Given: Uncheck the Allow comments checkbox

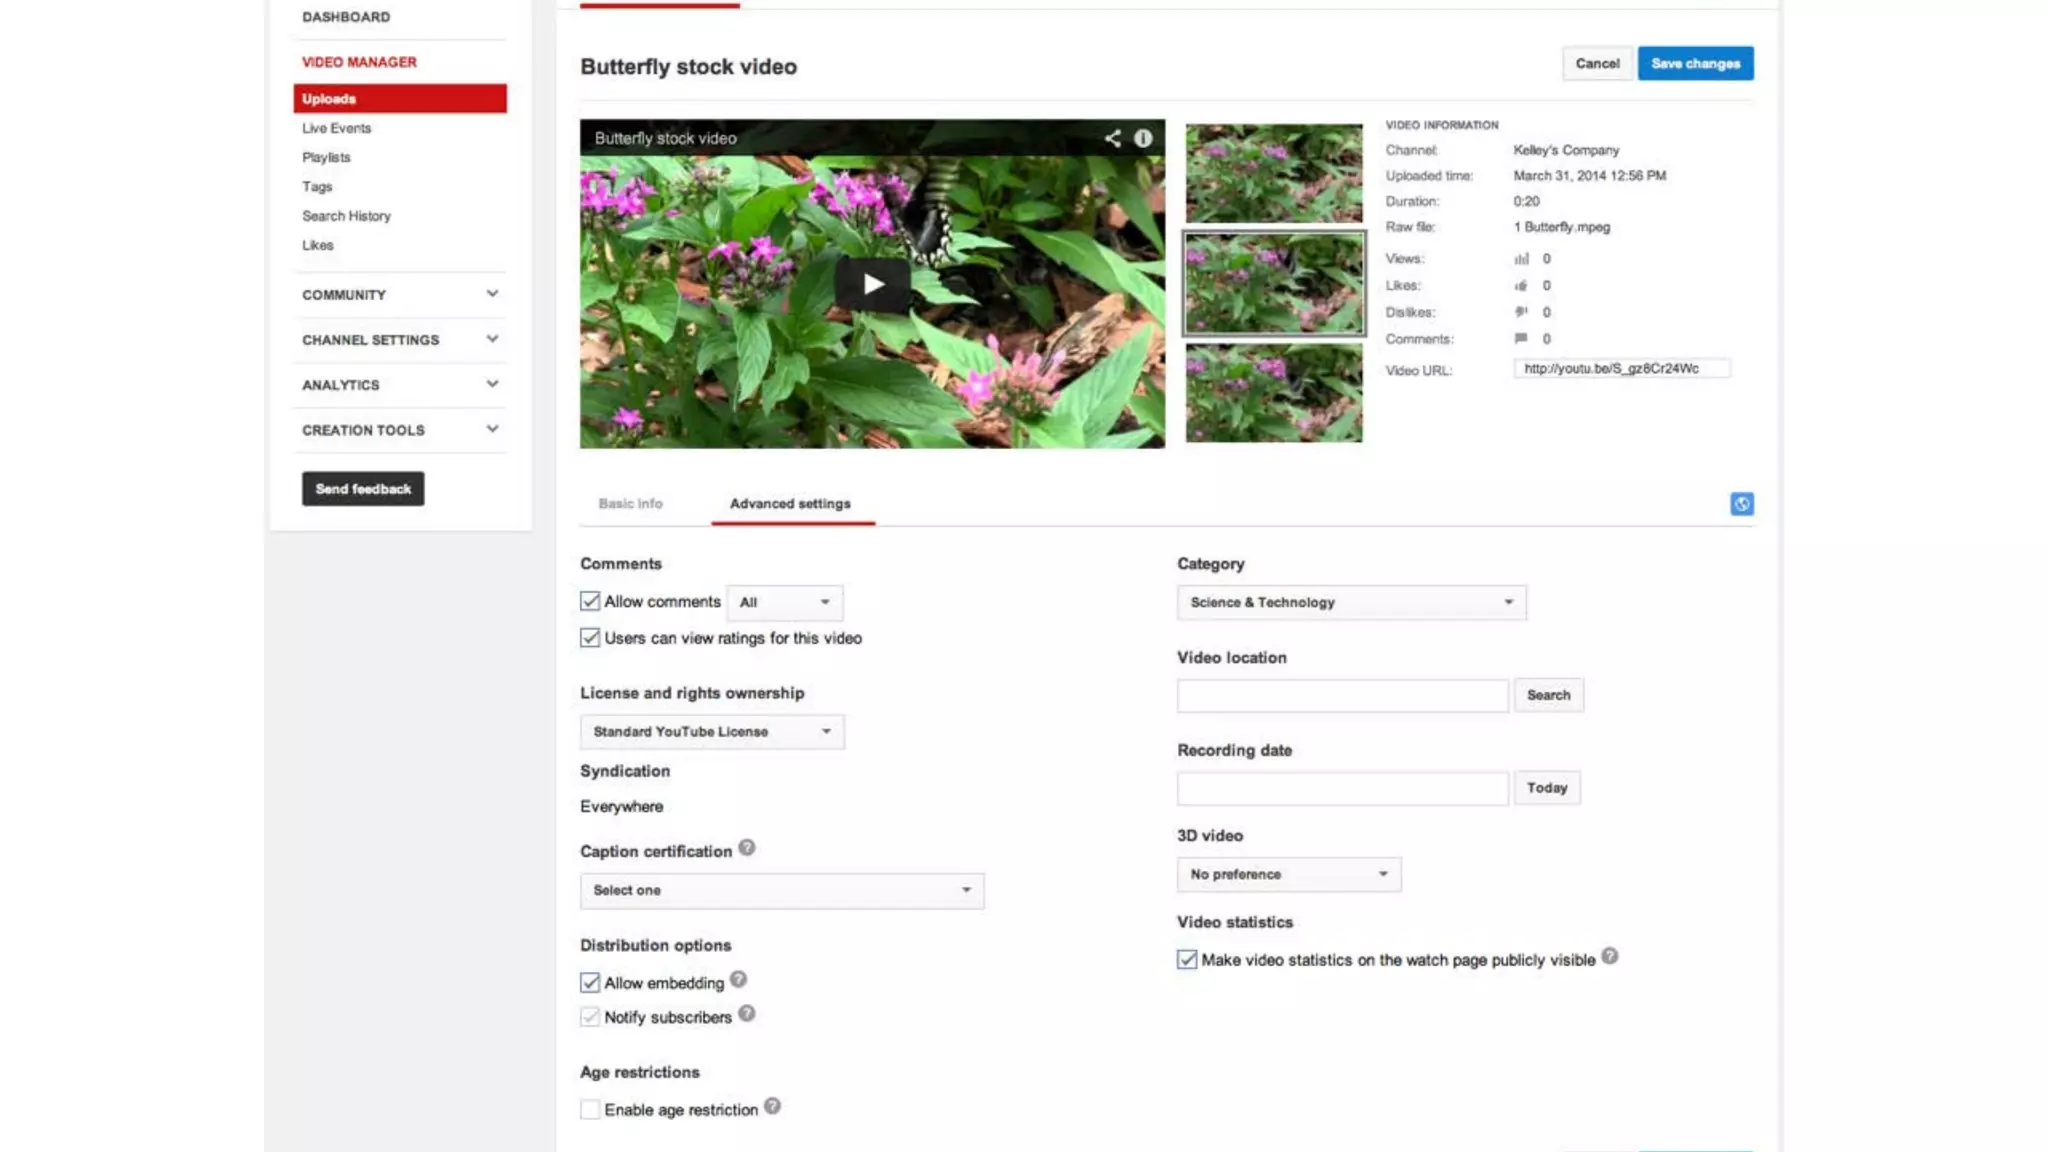Looking at the screenshot, I should pyautogui.click(x=590, y=602).
